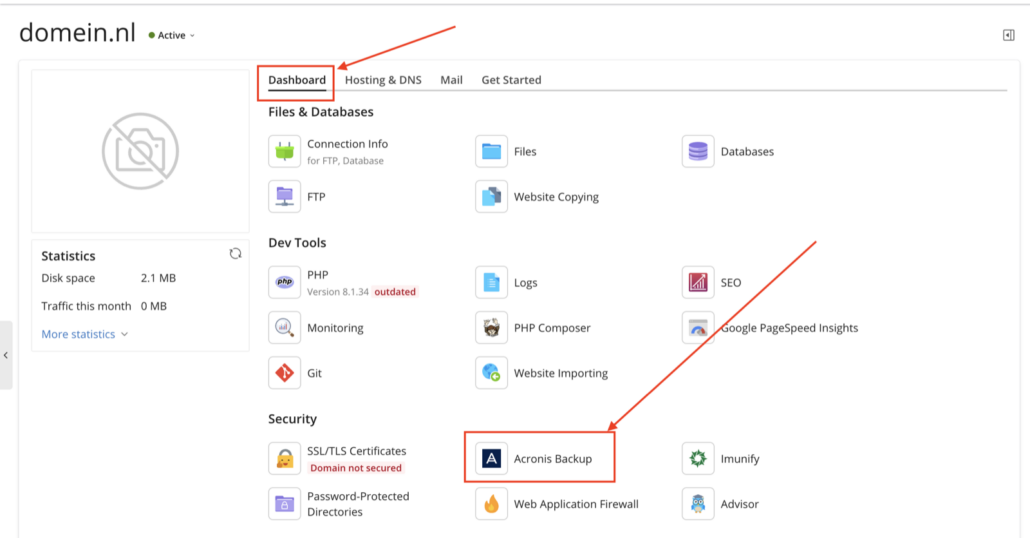Click the Website Importing label
Image resolution: width=1030 pixels, height=538 pixels.
[x=561, y=373]
